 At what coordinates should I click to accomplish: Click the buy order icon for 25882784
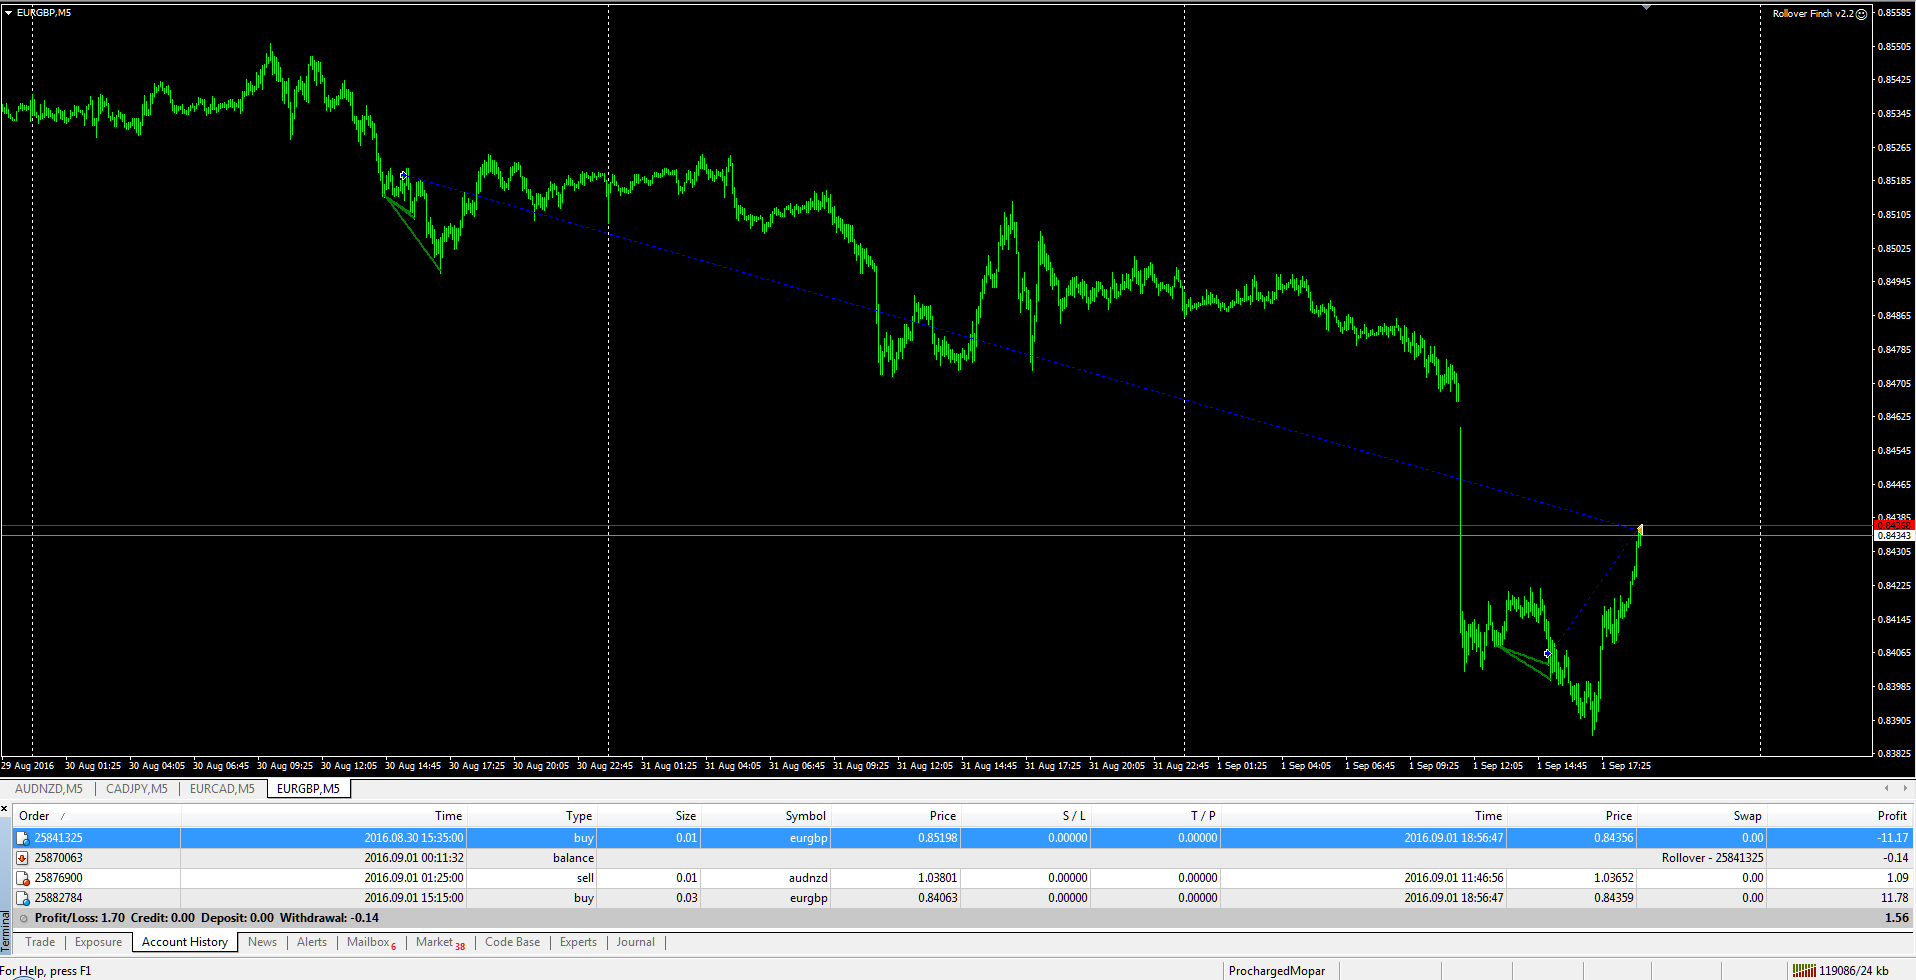(x=22, y=898)
